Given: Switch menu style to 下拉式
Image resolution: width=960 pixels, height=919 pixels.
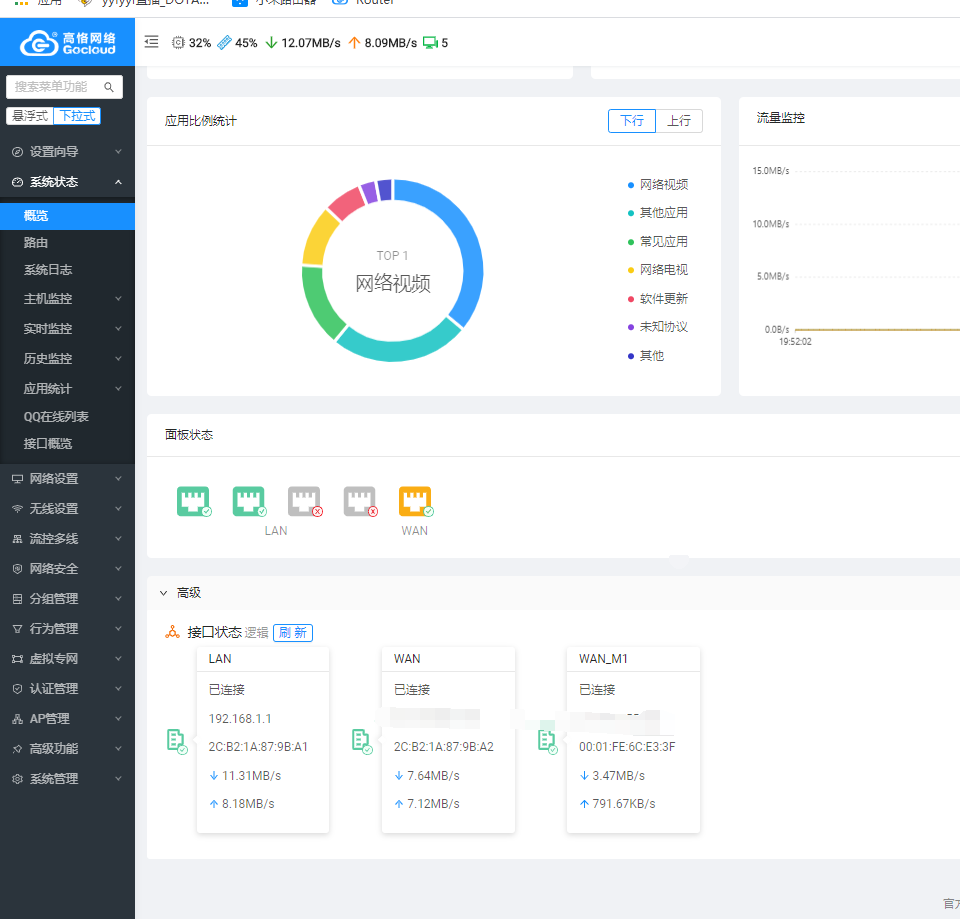Looking at the screenshot, I should (77, 116).
